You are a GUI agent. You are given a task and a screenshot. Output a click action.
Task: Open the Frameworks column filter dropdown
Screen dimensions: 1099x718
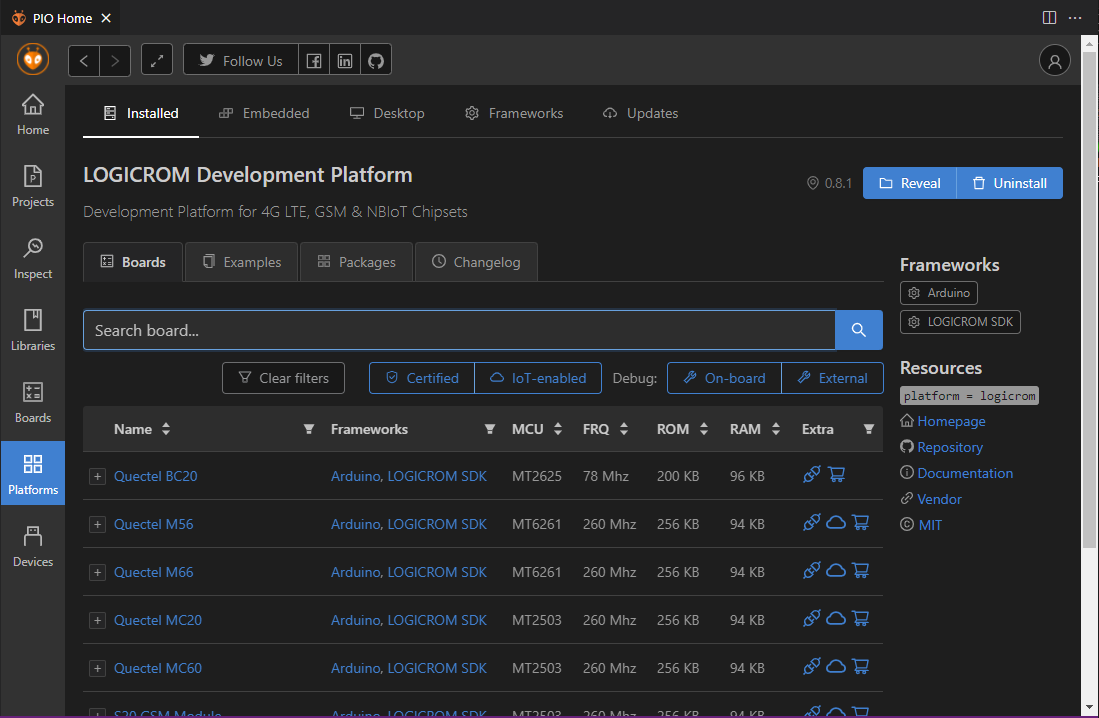[x=490, y=429]
